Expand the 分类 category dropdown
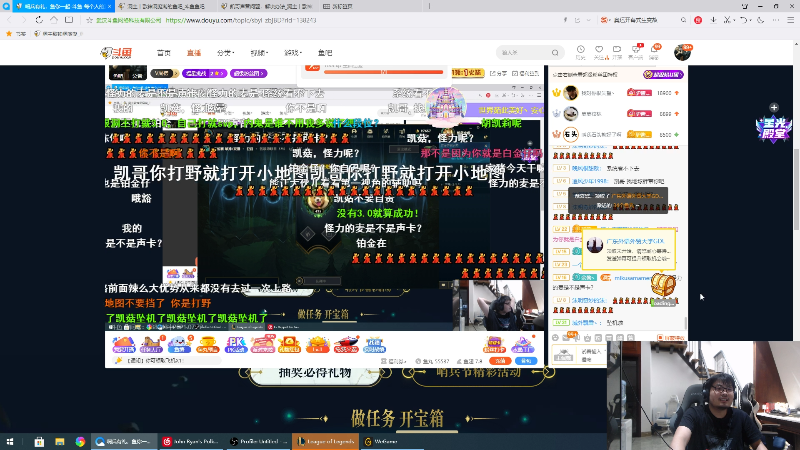800x450 pixels. [x=225, y=53]
